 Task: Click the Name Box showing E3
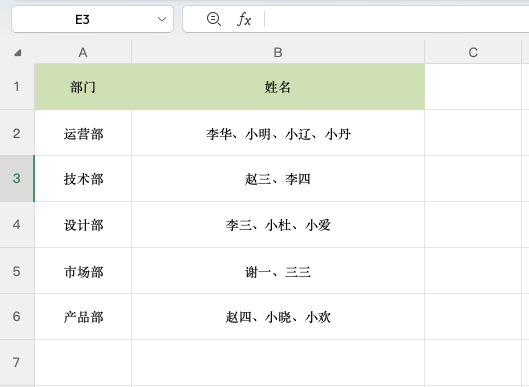click(92, 19)
